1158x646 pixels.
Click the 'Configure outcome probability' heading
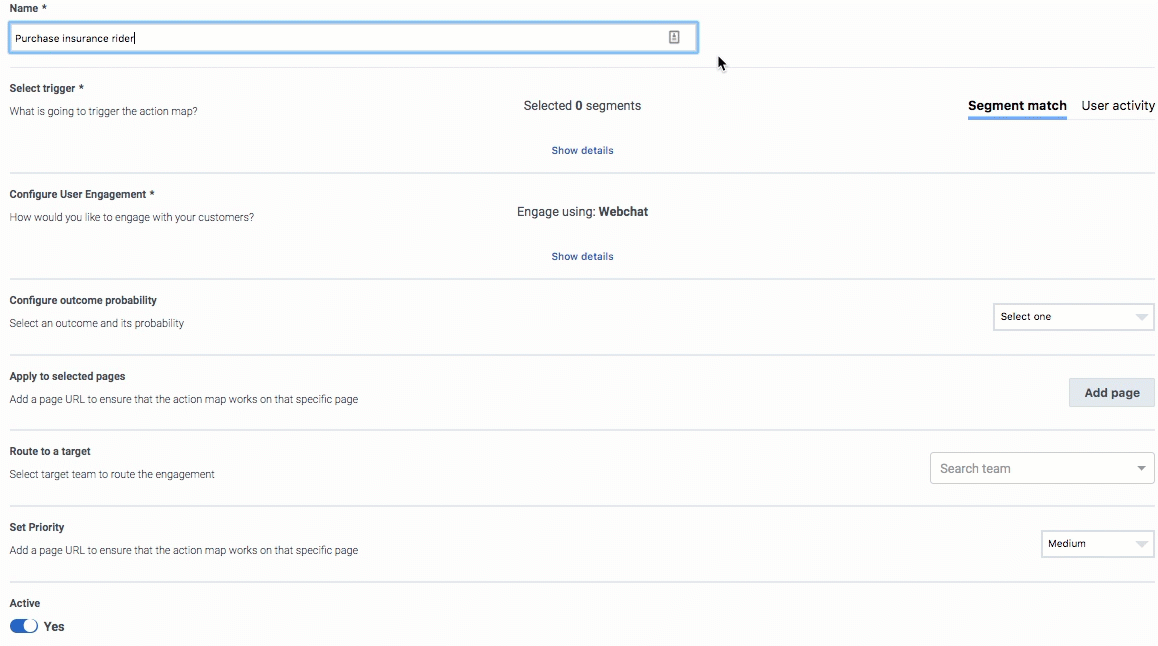point(83,300)
